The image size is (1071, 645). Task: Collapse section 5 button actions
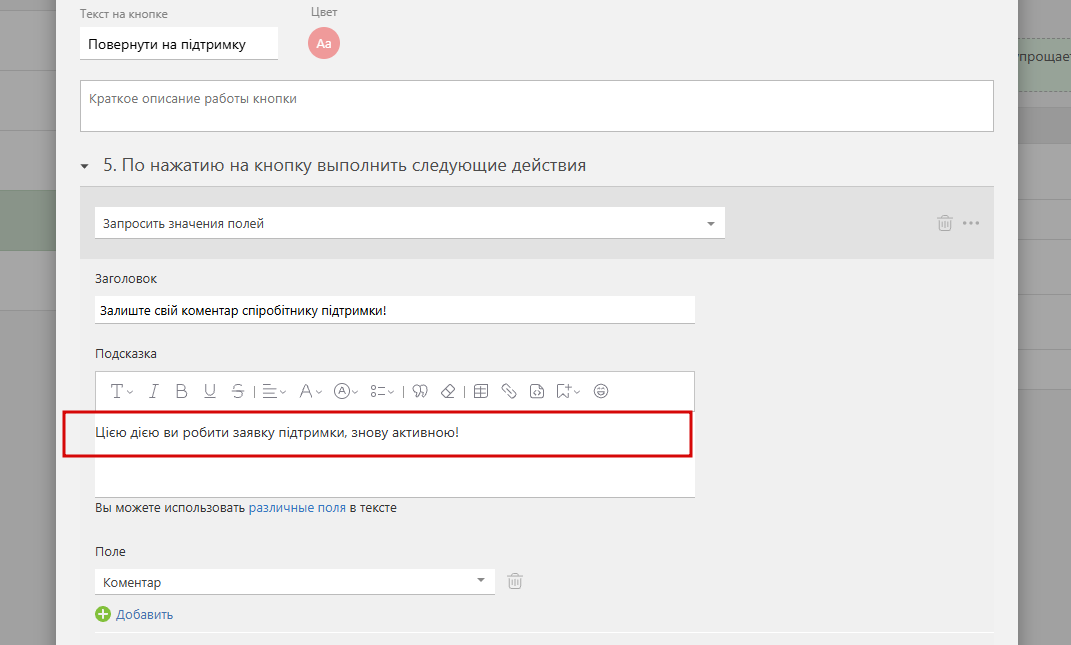click(85, 166)
